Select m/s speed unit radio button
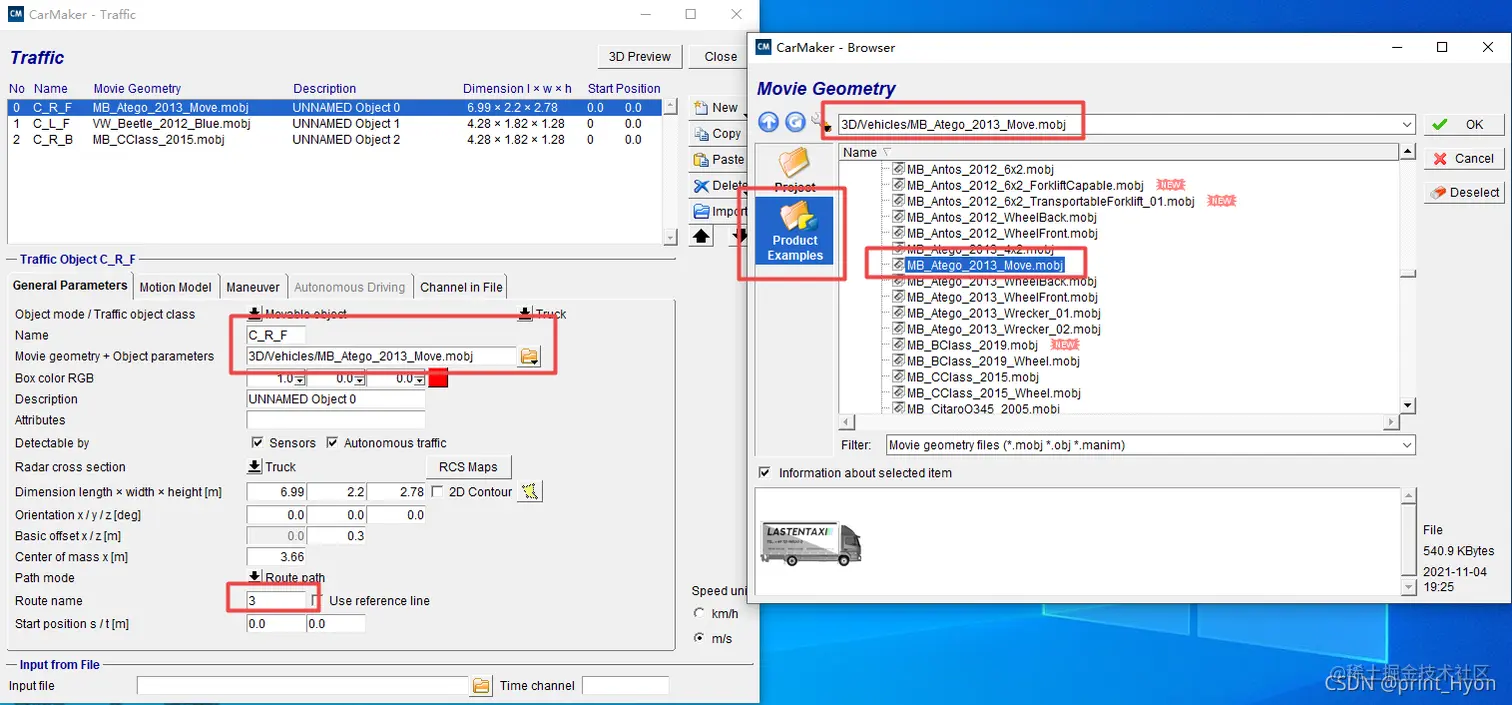1512x705 pixels. click(x=699, y=638)
